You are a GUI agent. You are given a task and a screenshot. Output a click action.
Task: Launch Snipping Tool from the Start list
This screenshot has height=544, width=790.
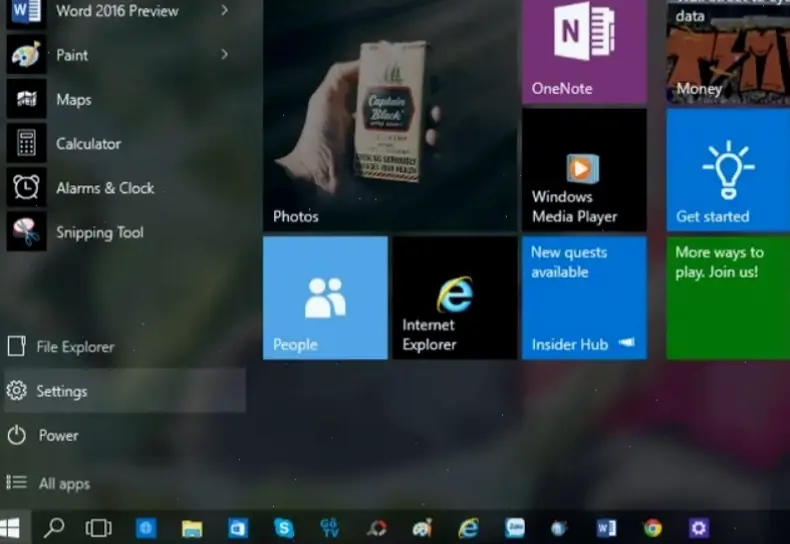99,233
